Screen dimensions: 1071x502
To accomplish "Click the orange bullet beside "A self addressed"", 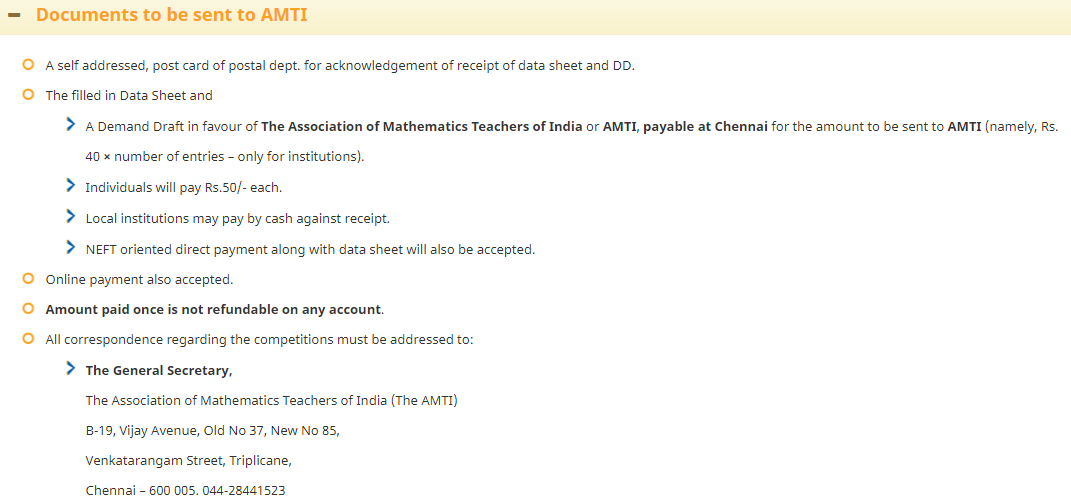I will pyautogui.click(x=28, y=65).
